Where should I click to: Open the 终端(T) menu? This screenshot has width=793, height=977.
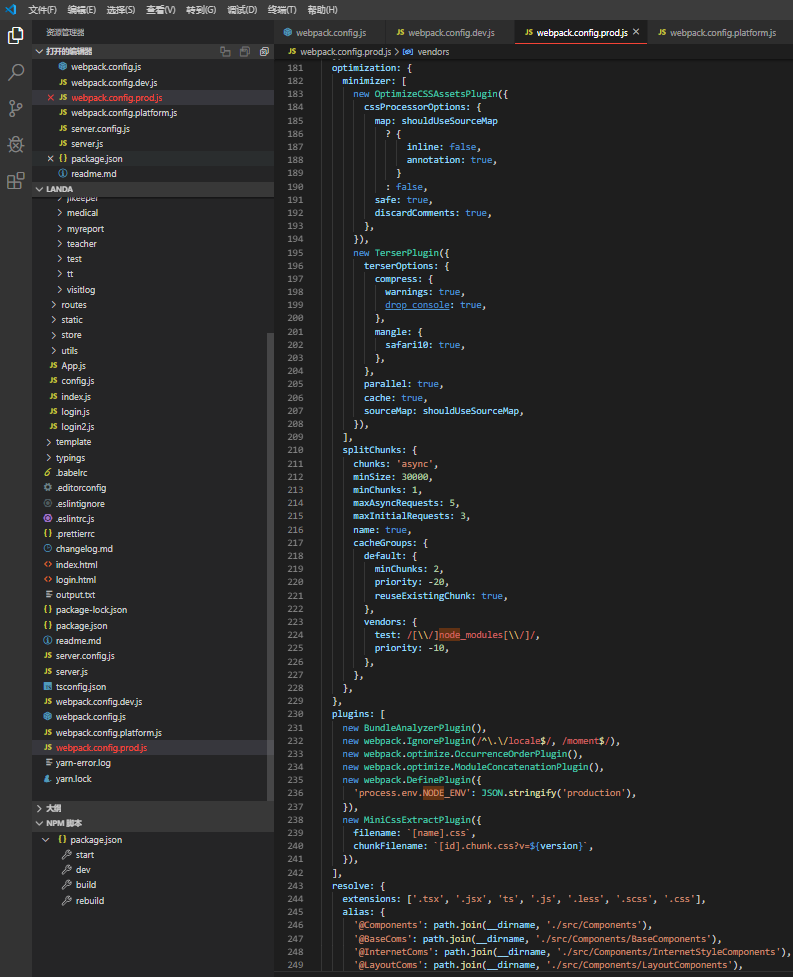[282, 9]
